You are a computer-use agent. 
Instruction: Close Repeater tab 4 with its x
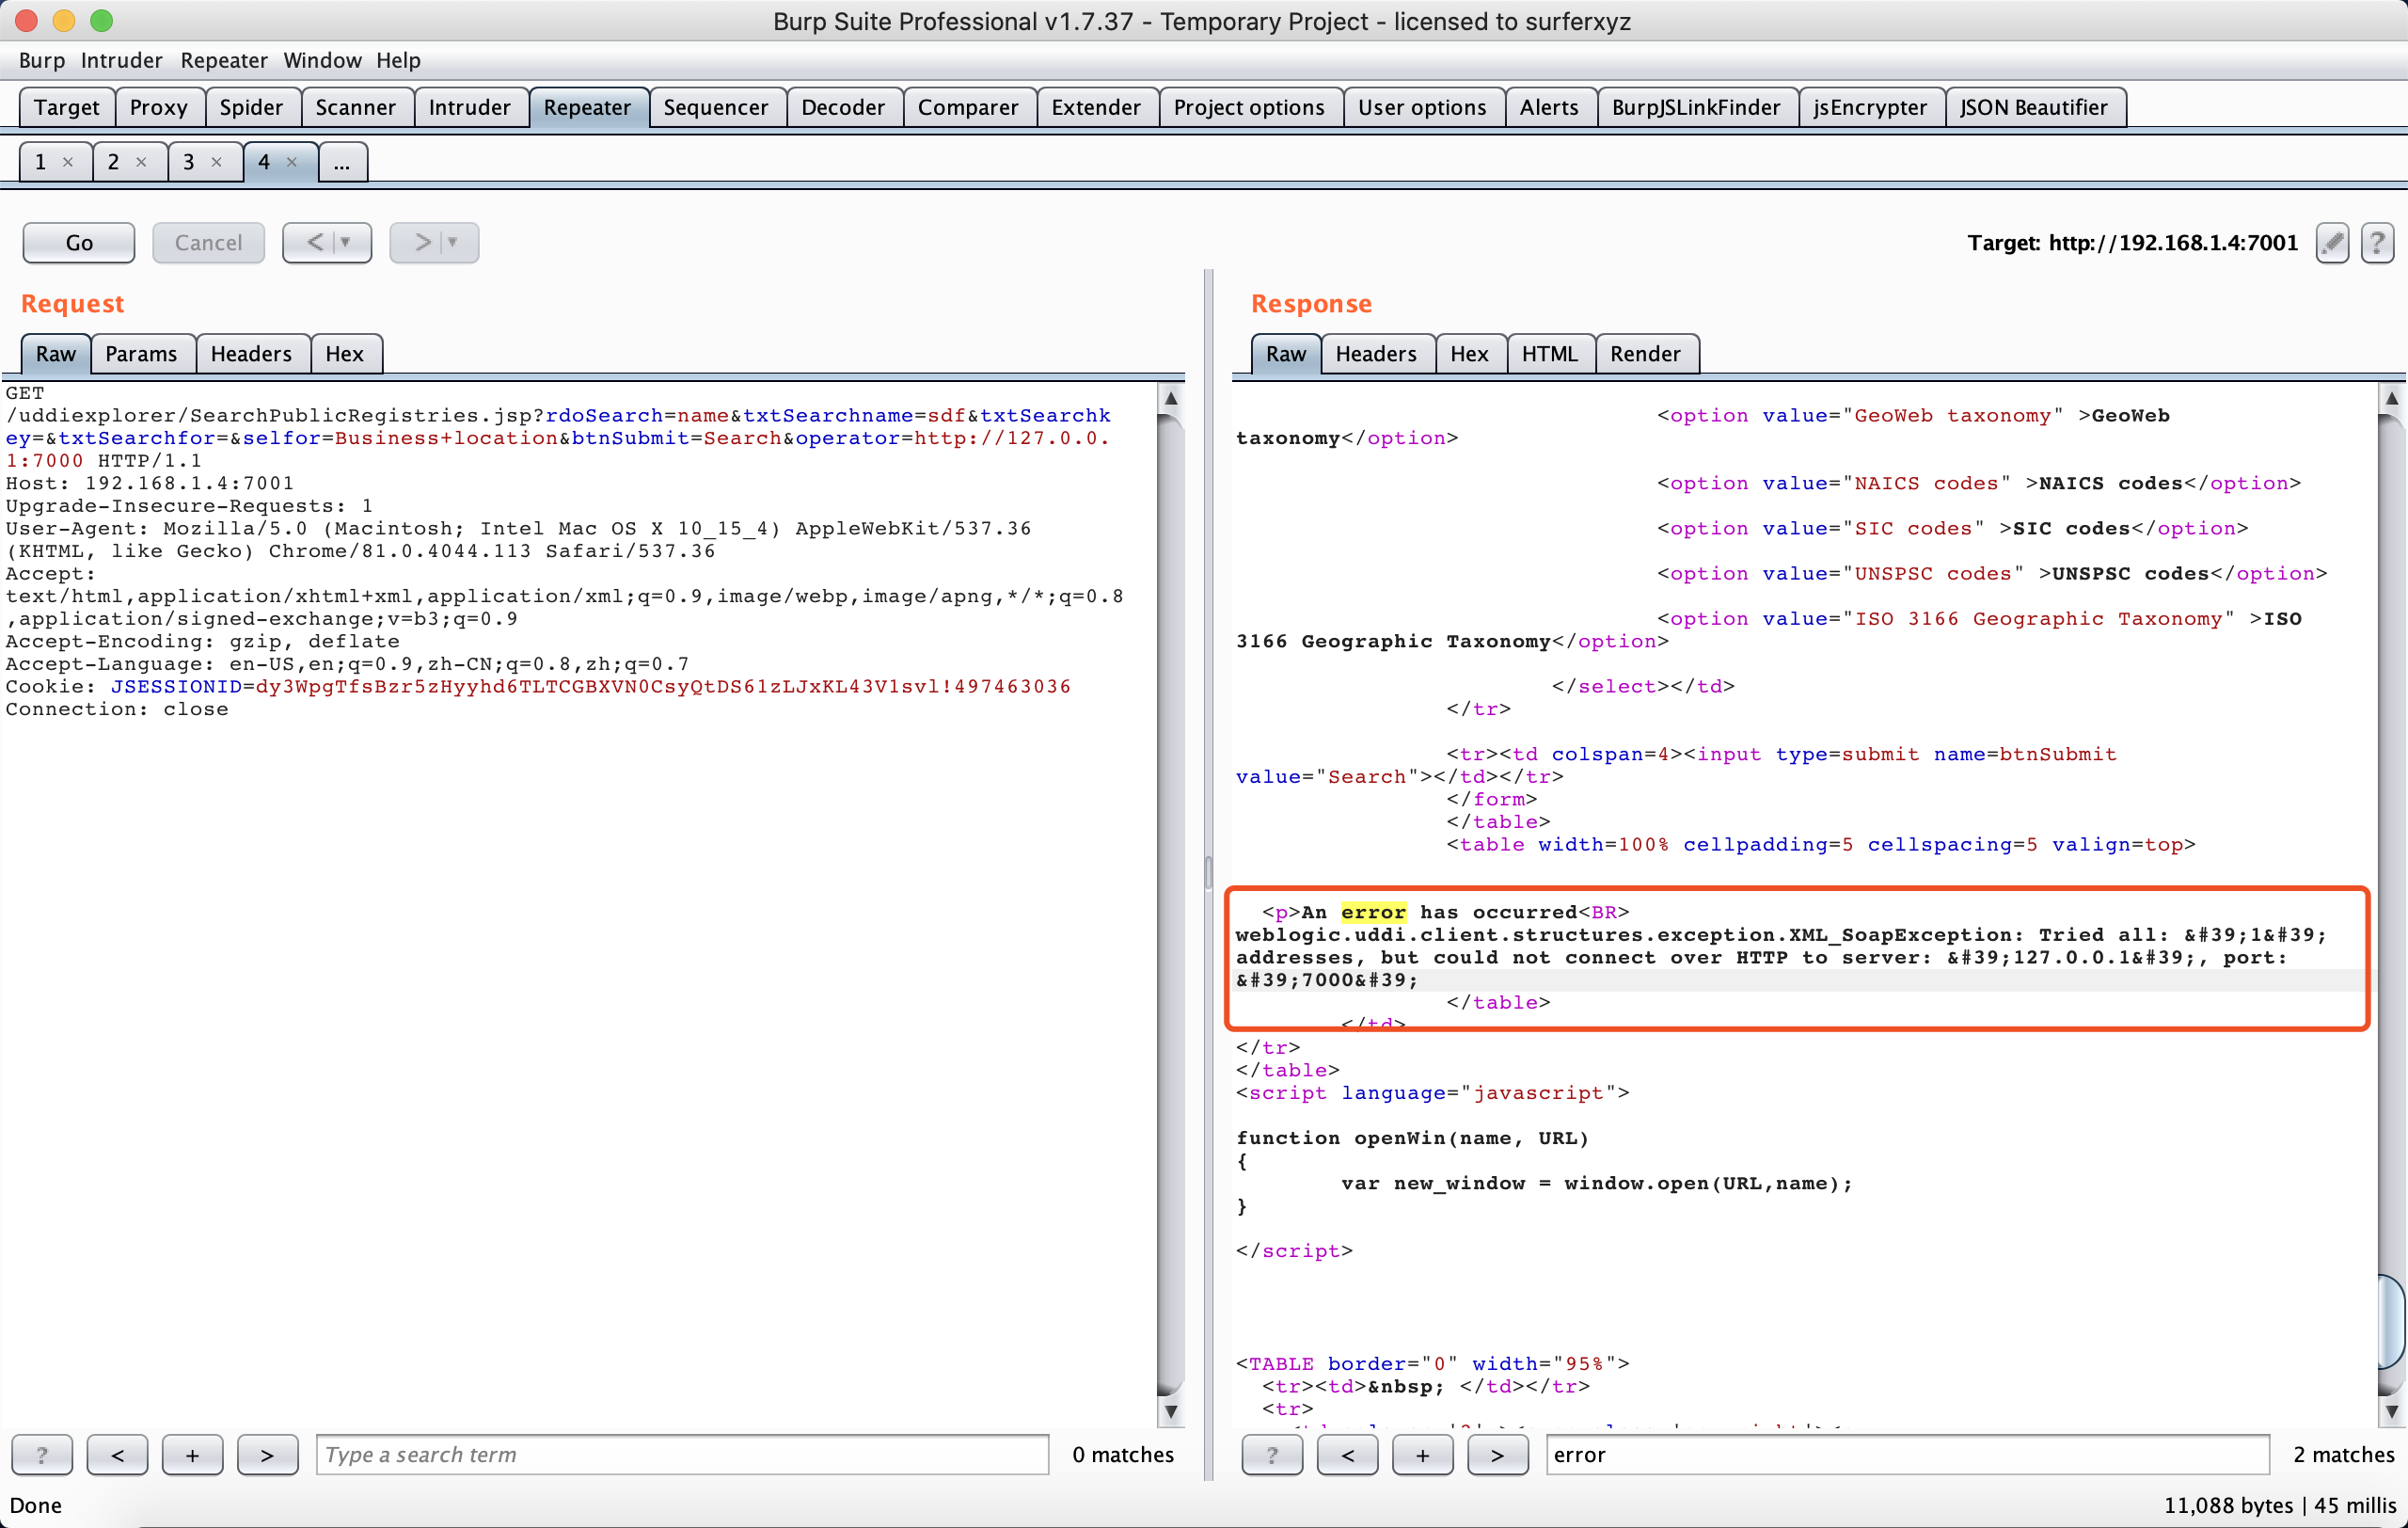coord(292,162)
